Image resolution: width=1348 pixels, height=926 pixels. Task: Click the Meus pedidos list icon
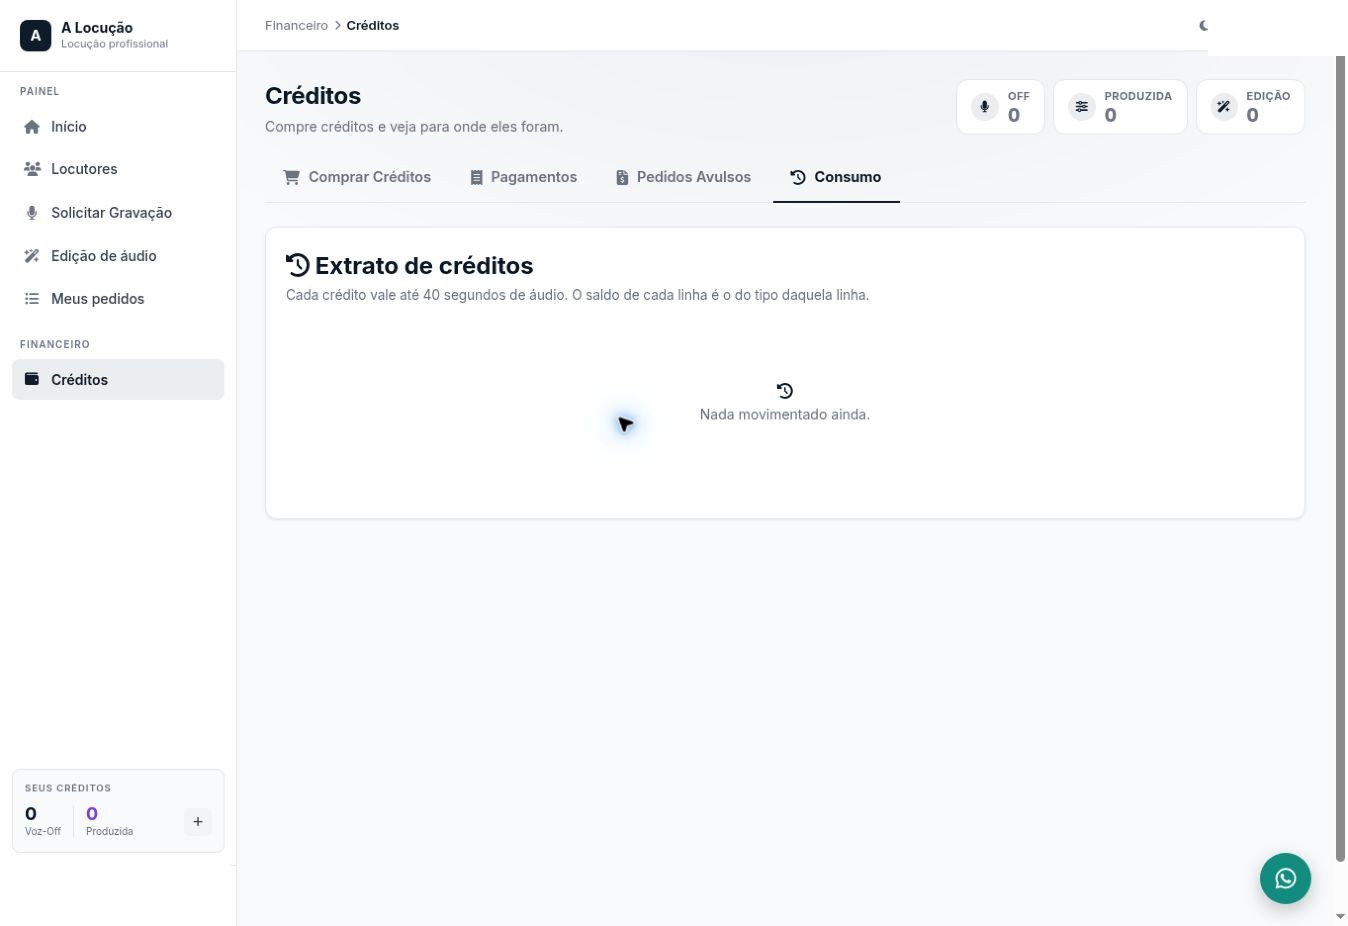[x=32, y=299]
